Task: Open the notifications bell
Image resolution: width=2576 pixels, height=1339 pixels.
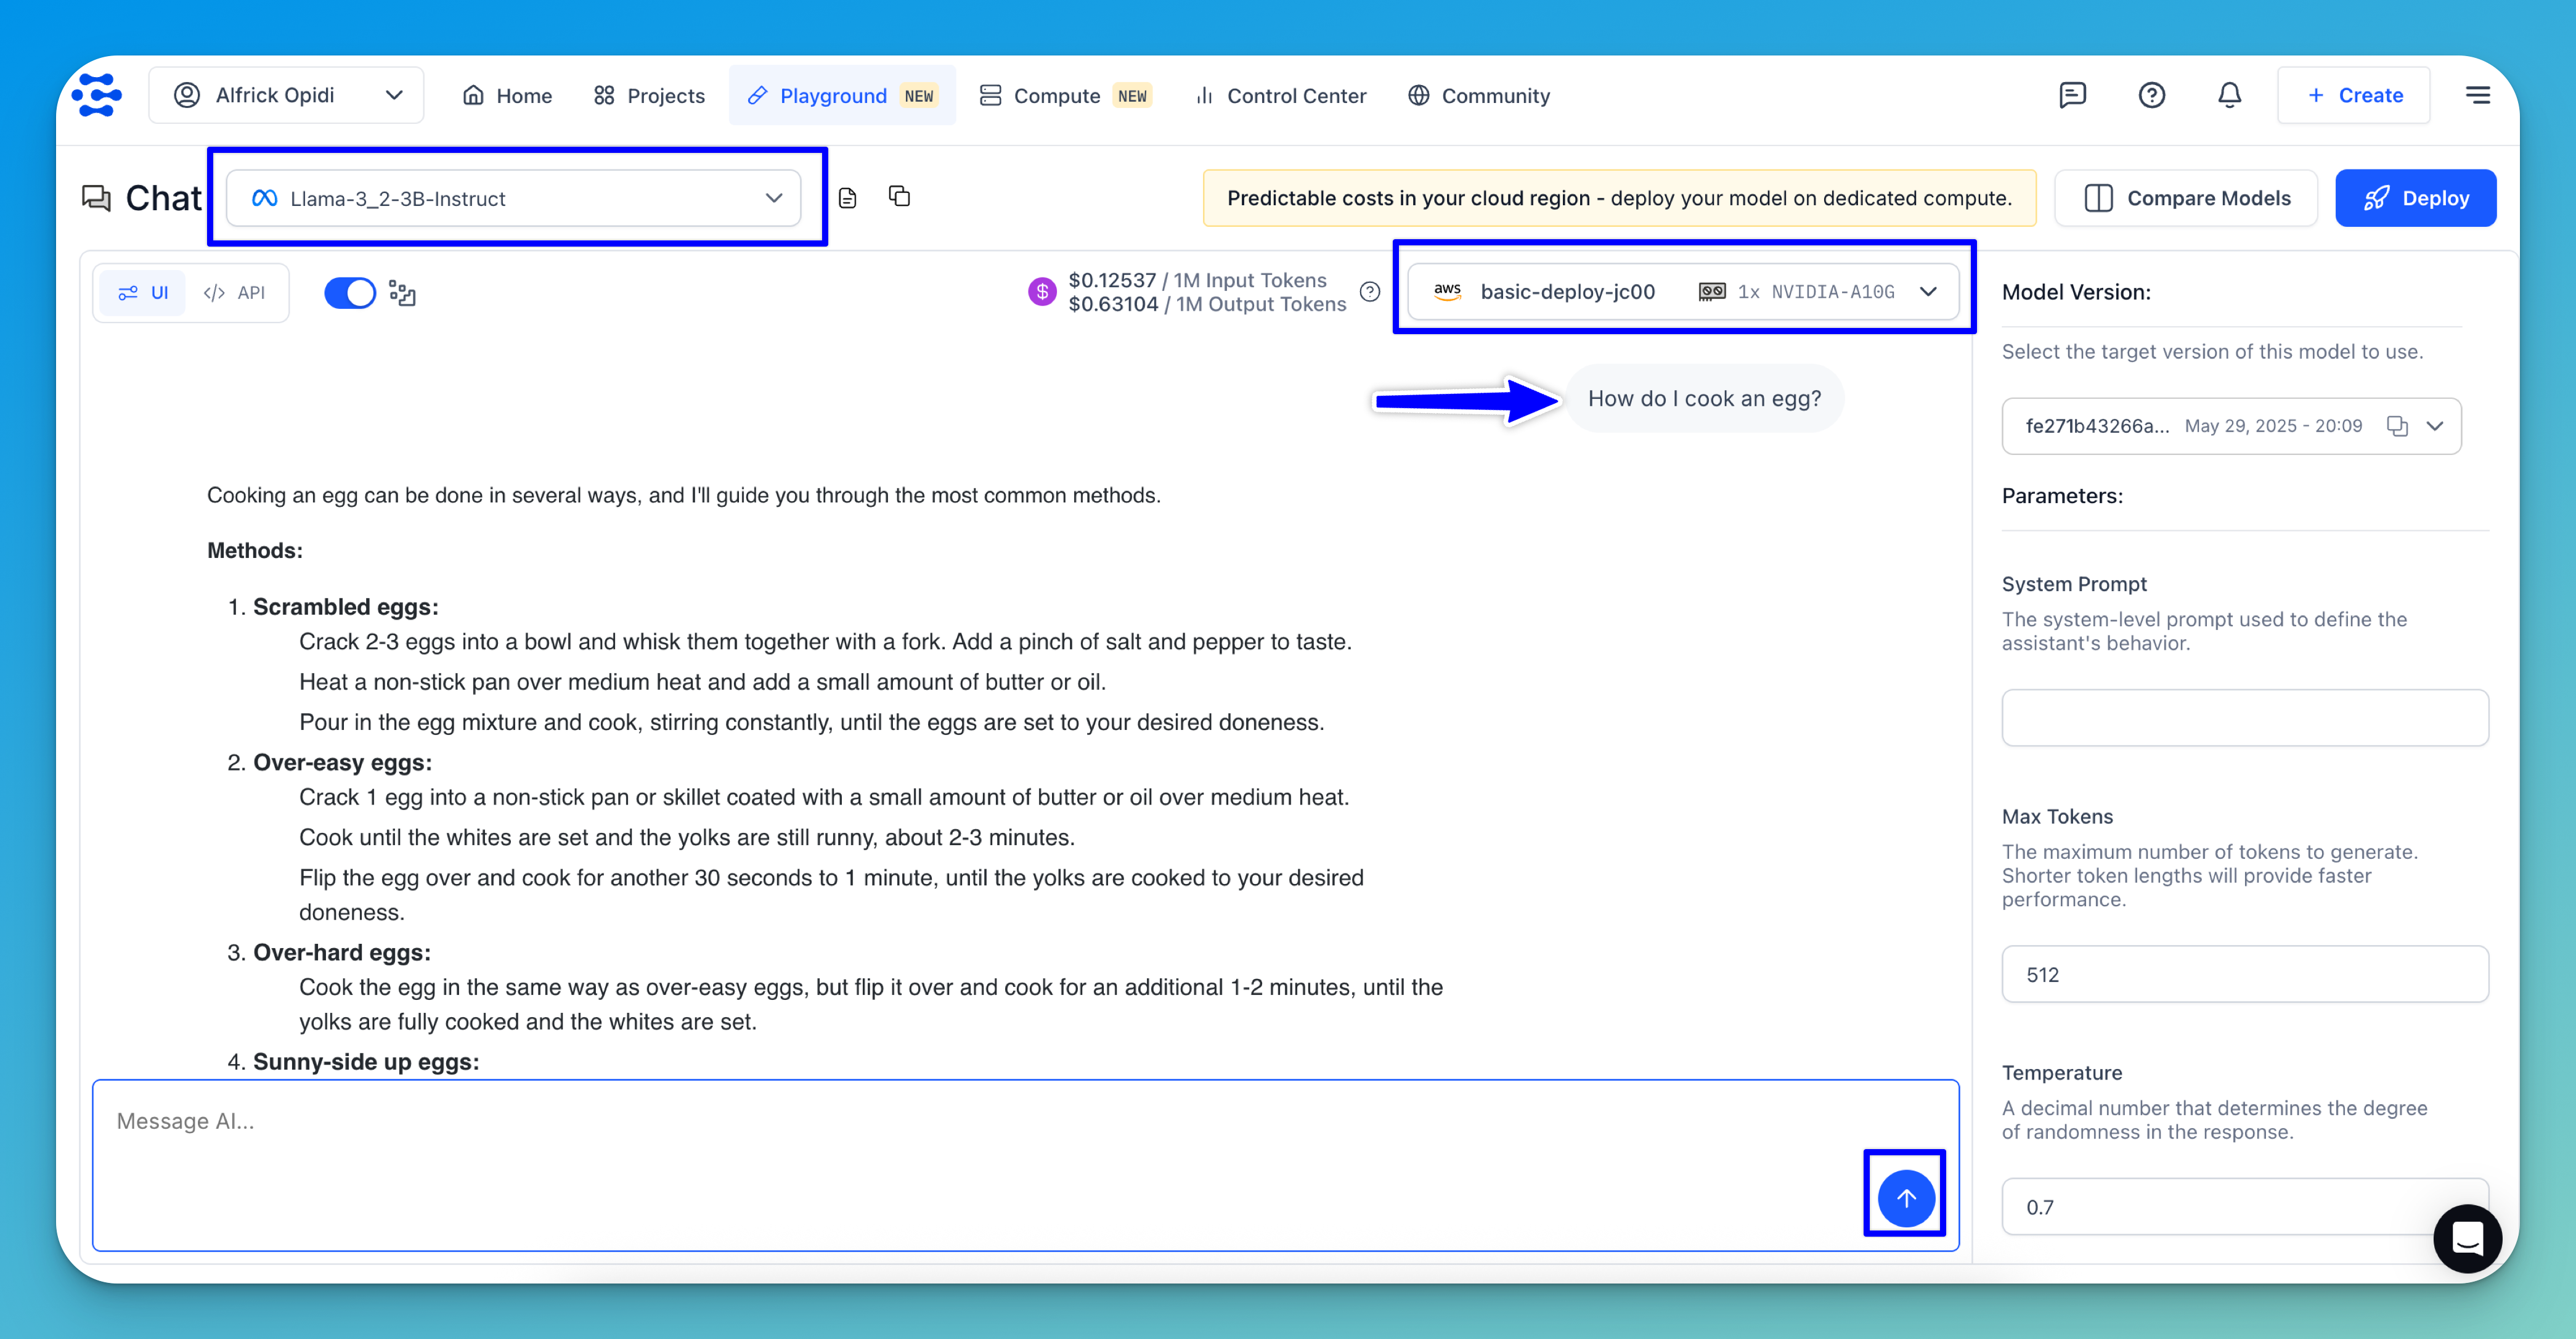Action: click(x=2229, y=95)
